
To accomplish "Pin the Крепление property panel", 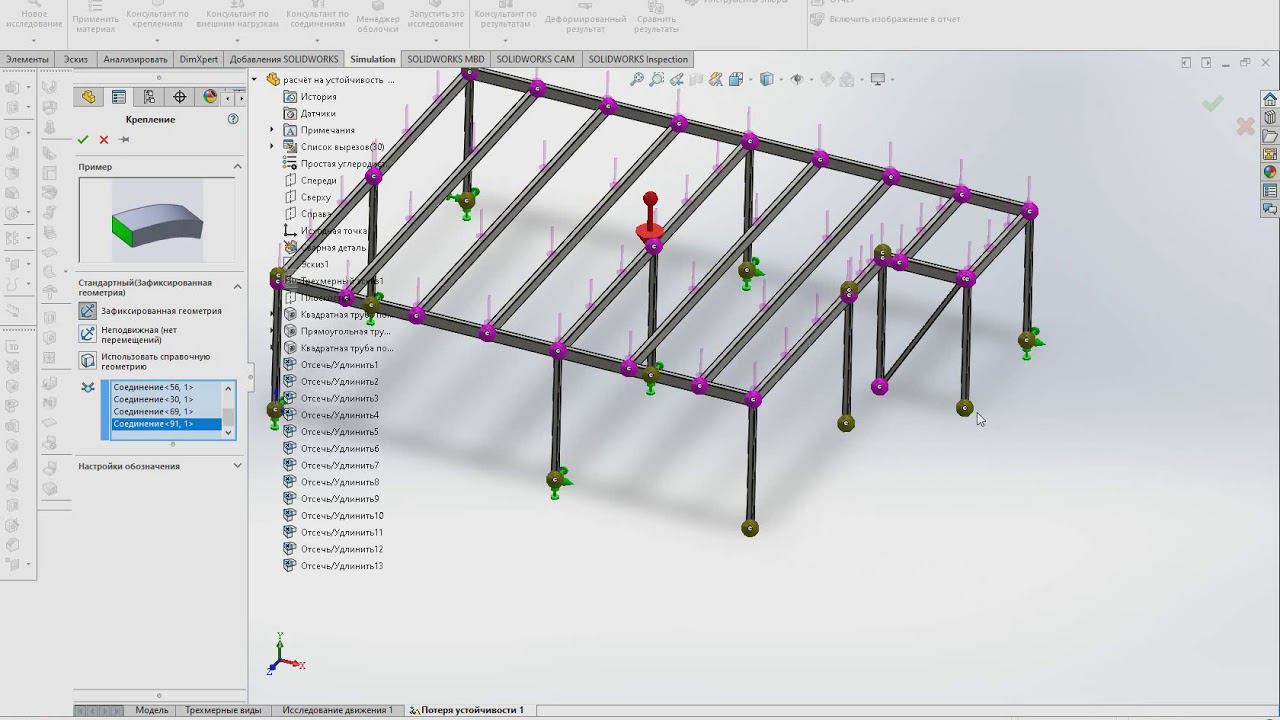I will tap(124, 140).
